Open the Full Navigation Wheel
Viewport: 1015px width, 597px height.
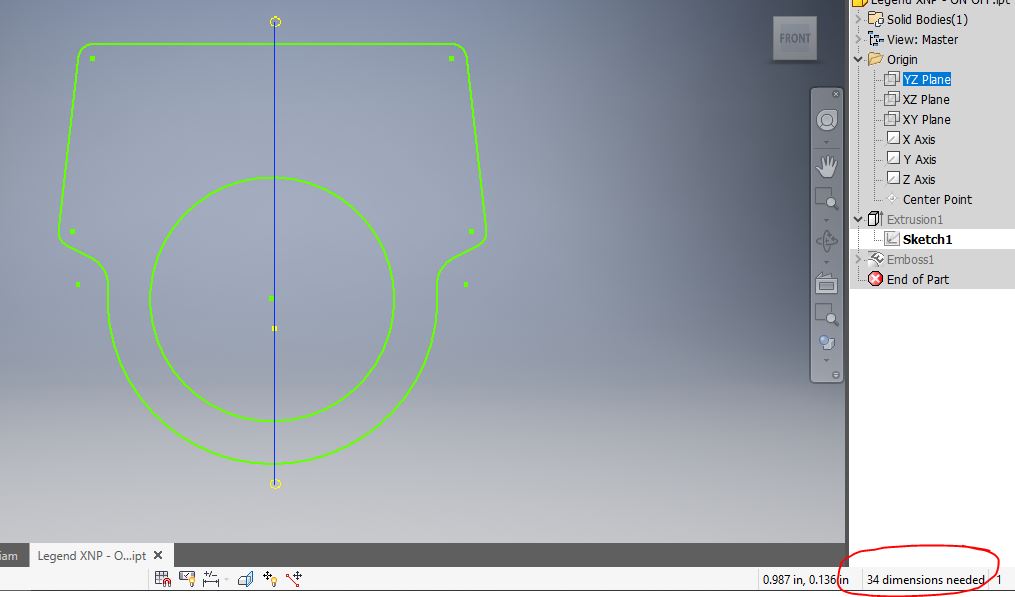click(828, 120)
